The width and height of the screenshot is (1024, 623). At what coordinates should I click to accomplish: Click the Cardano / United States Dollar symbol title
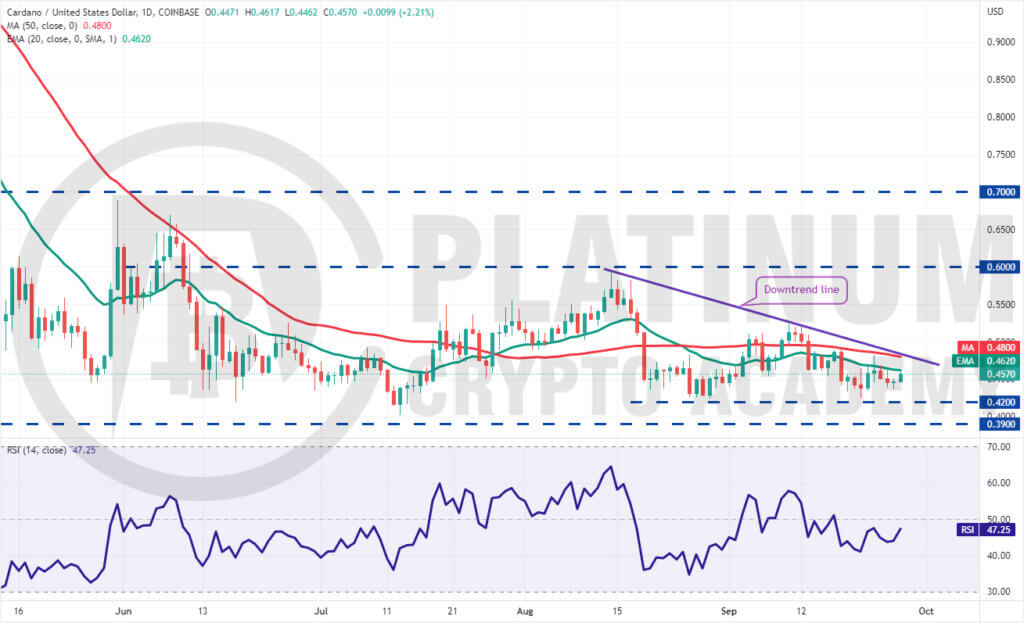coord(103,12)
